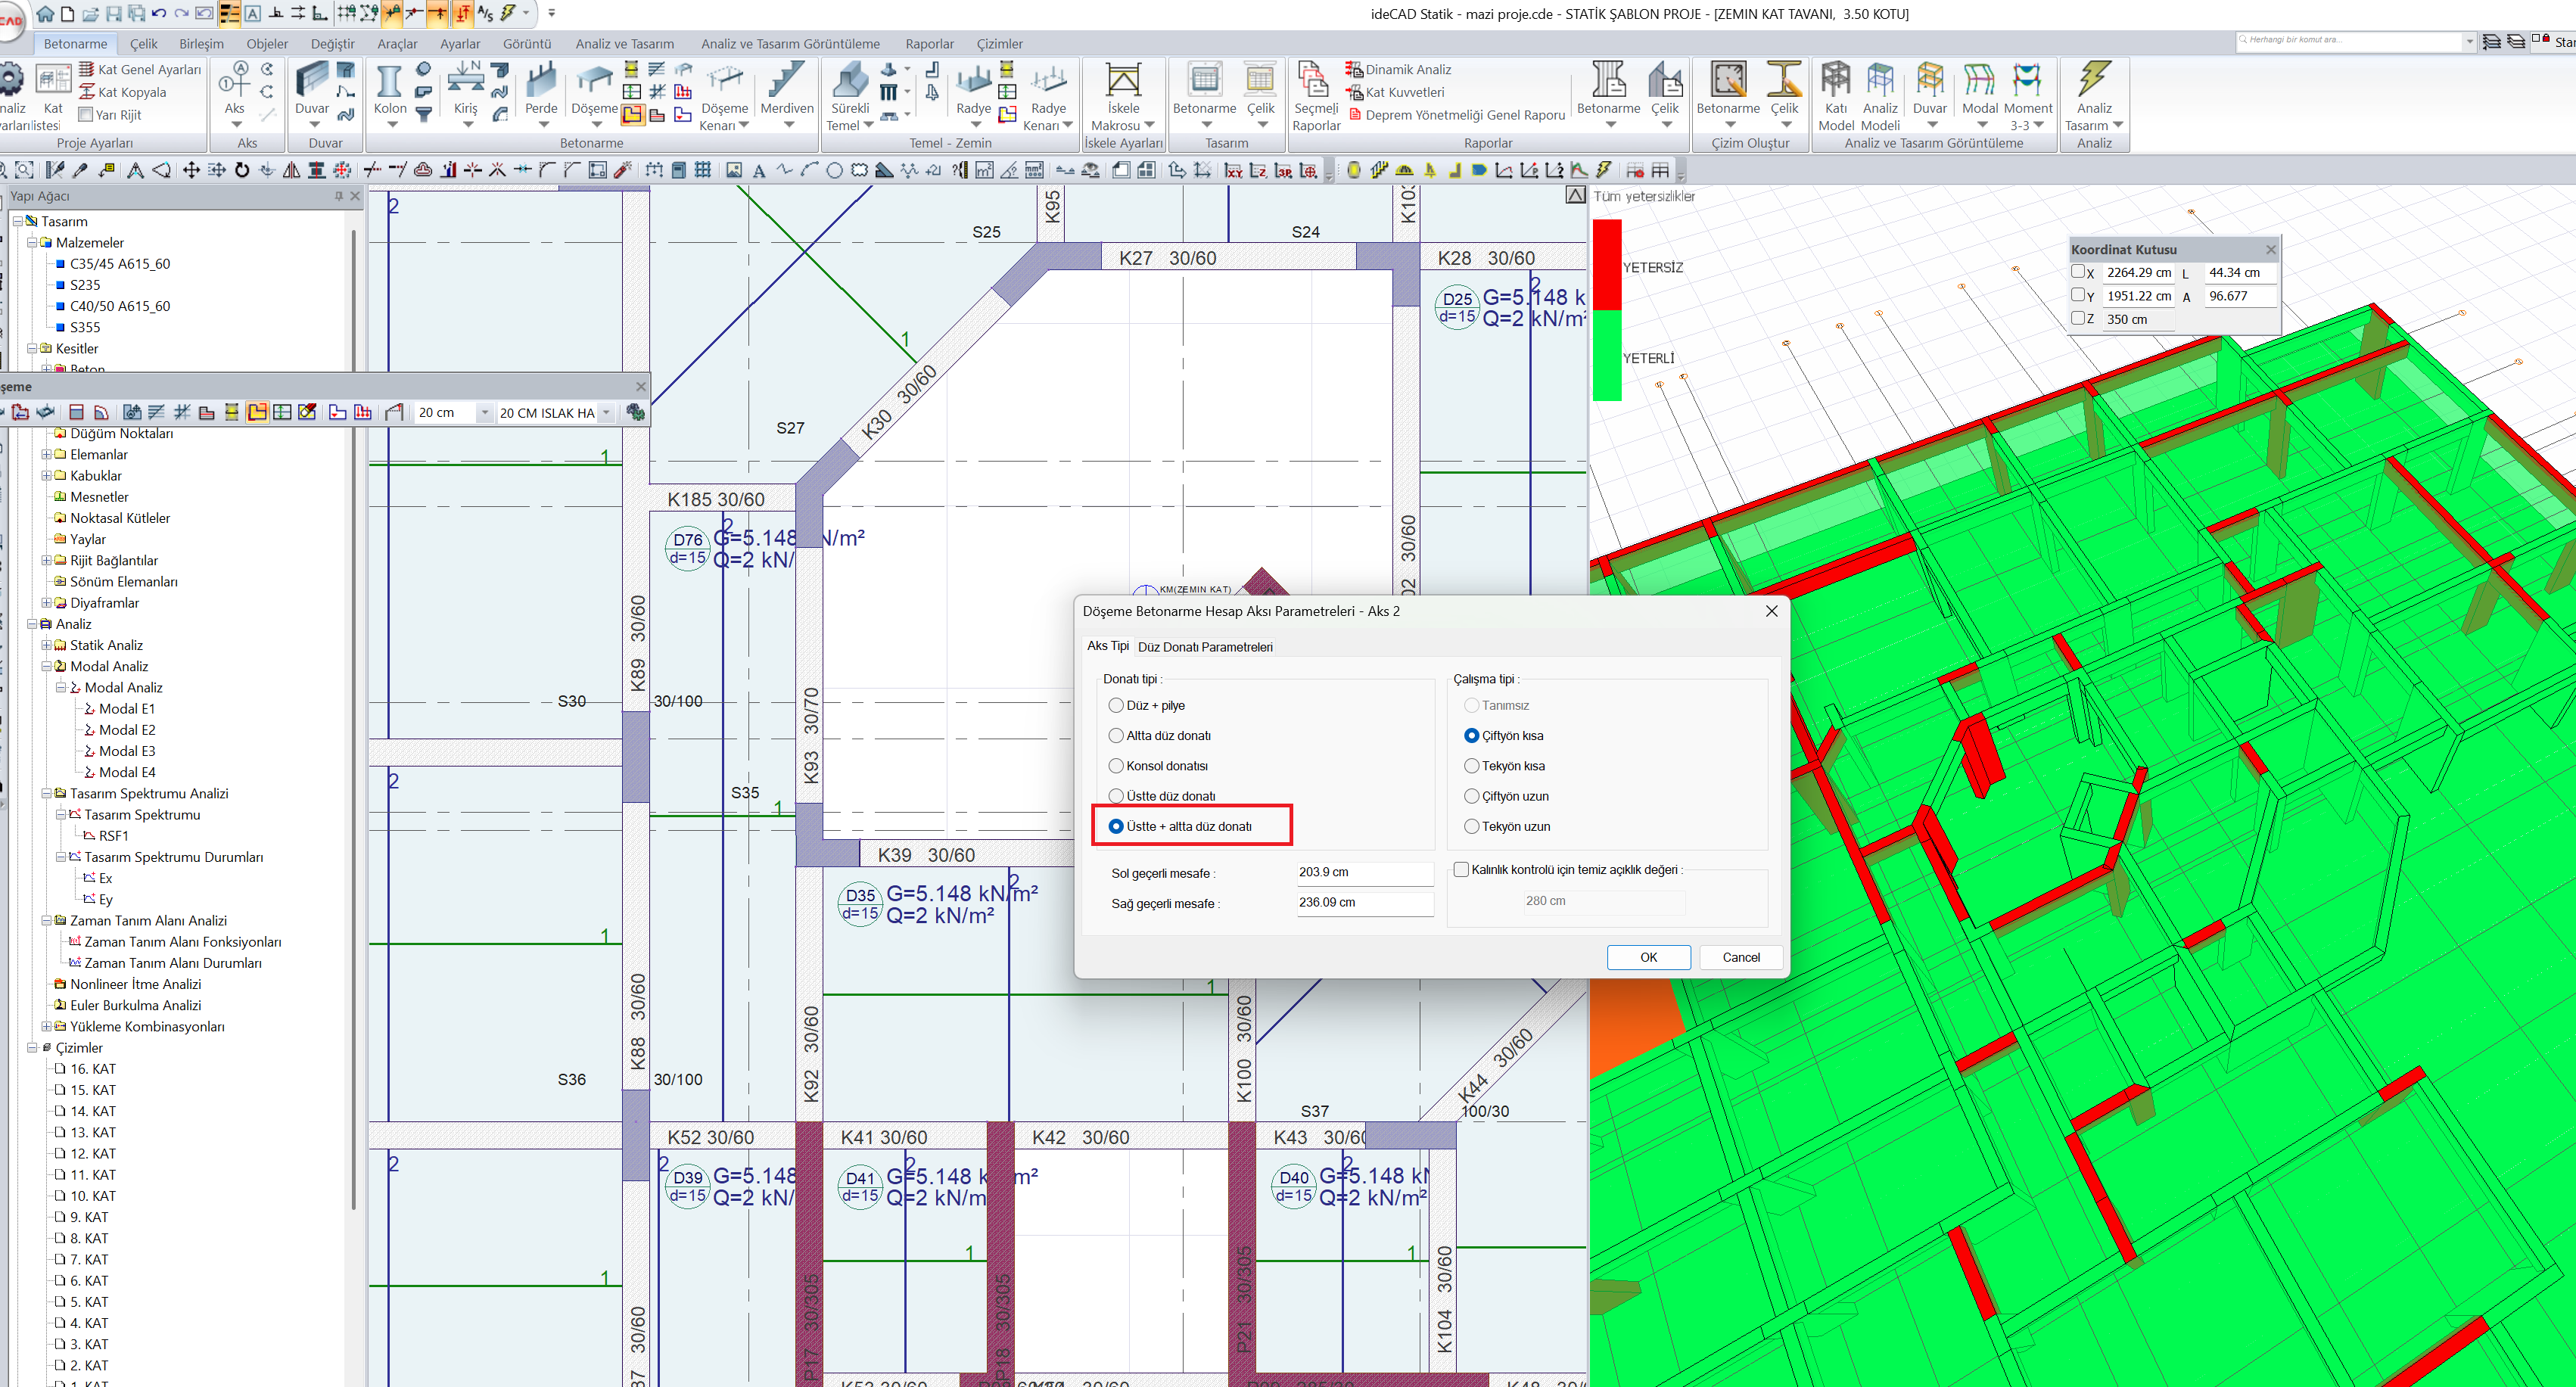
Task: Expand the Diyaframlar tree node
Action: (46, 602)
